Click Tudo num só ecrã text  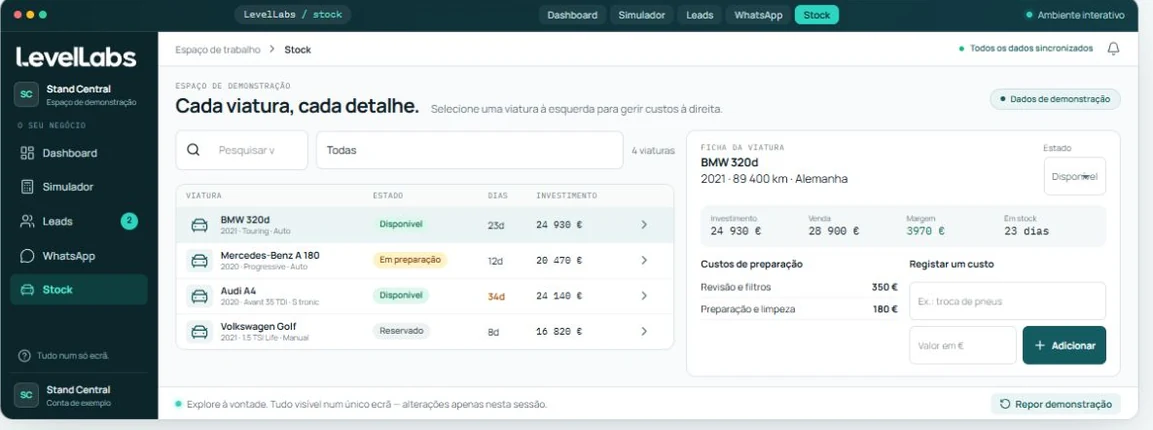point(73,356)
